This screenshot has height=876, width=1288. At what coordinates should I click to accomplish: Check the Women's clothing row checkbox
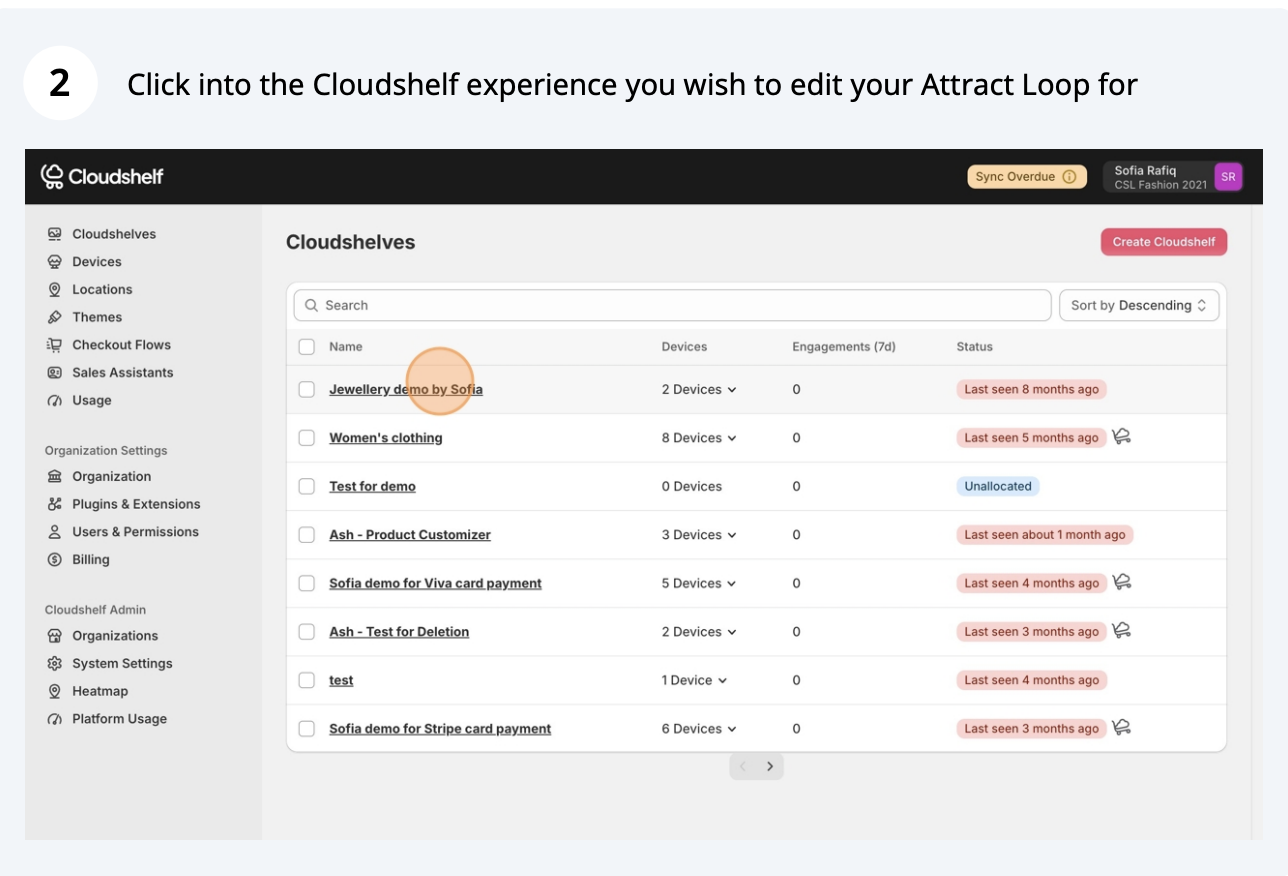(307, 438)
